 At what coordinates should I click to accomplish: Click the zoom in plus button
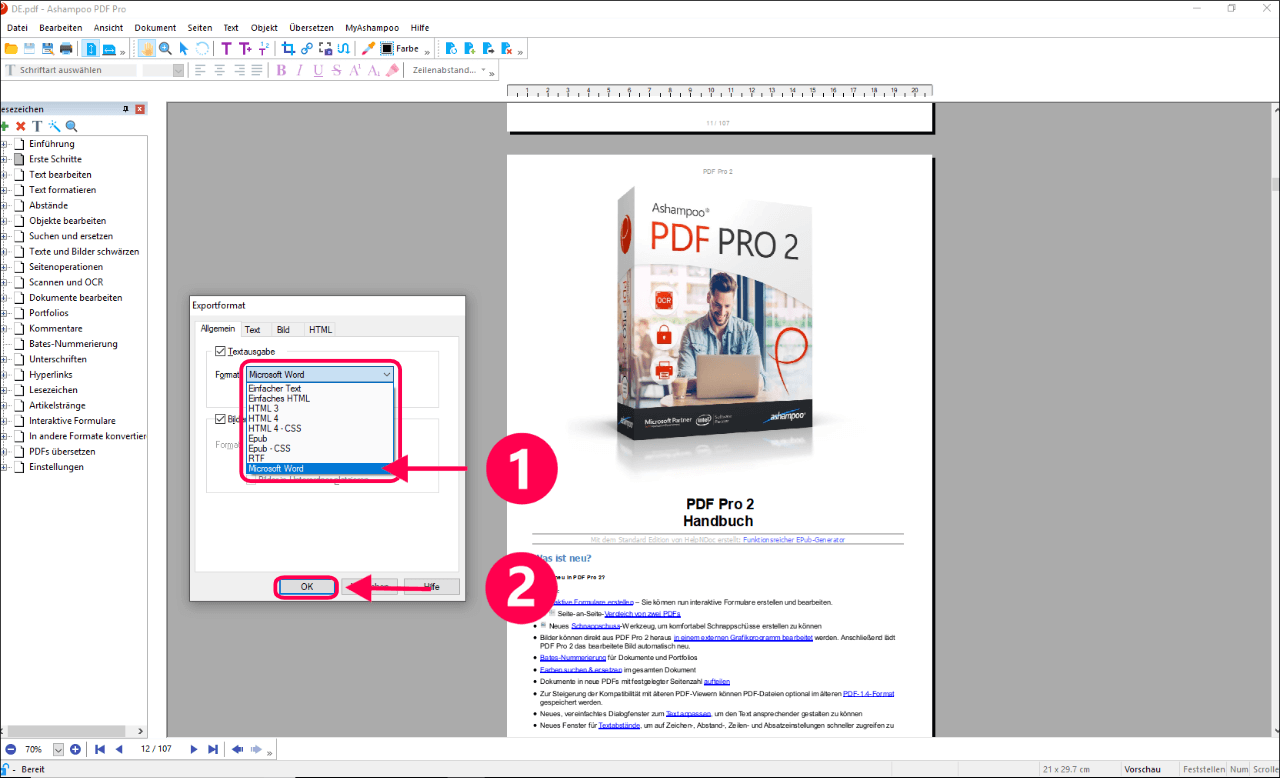point(76,749)
